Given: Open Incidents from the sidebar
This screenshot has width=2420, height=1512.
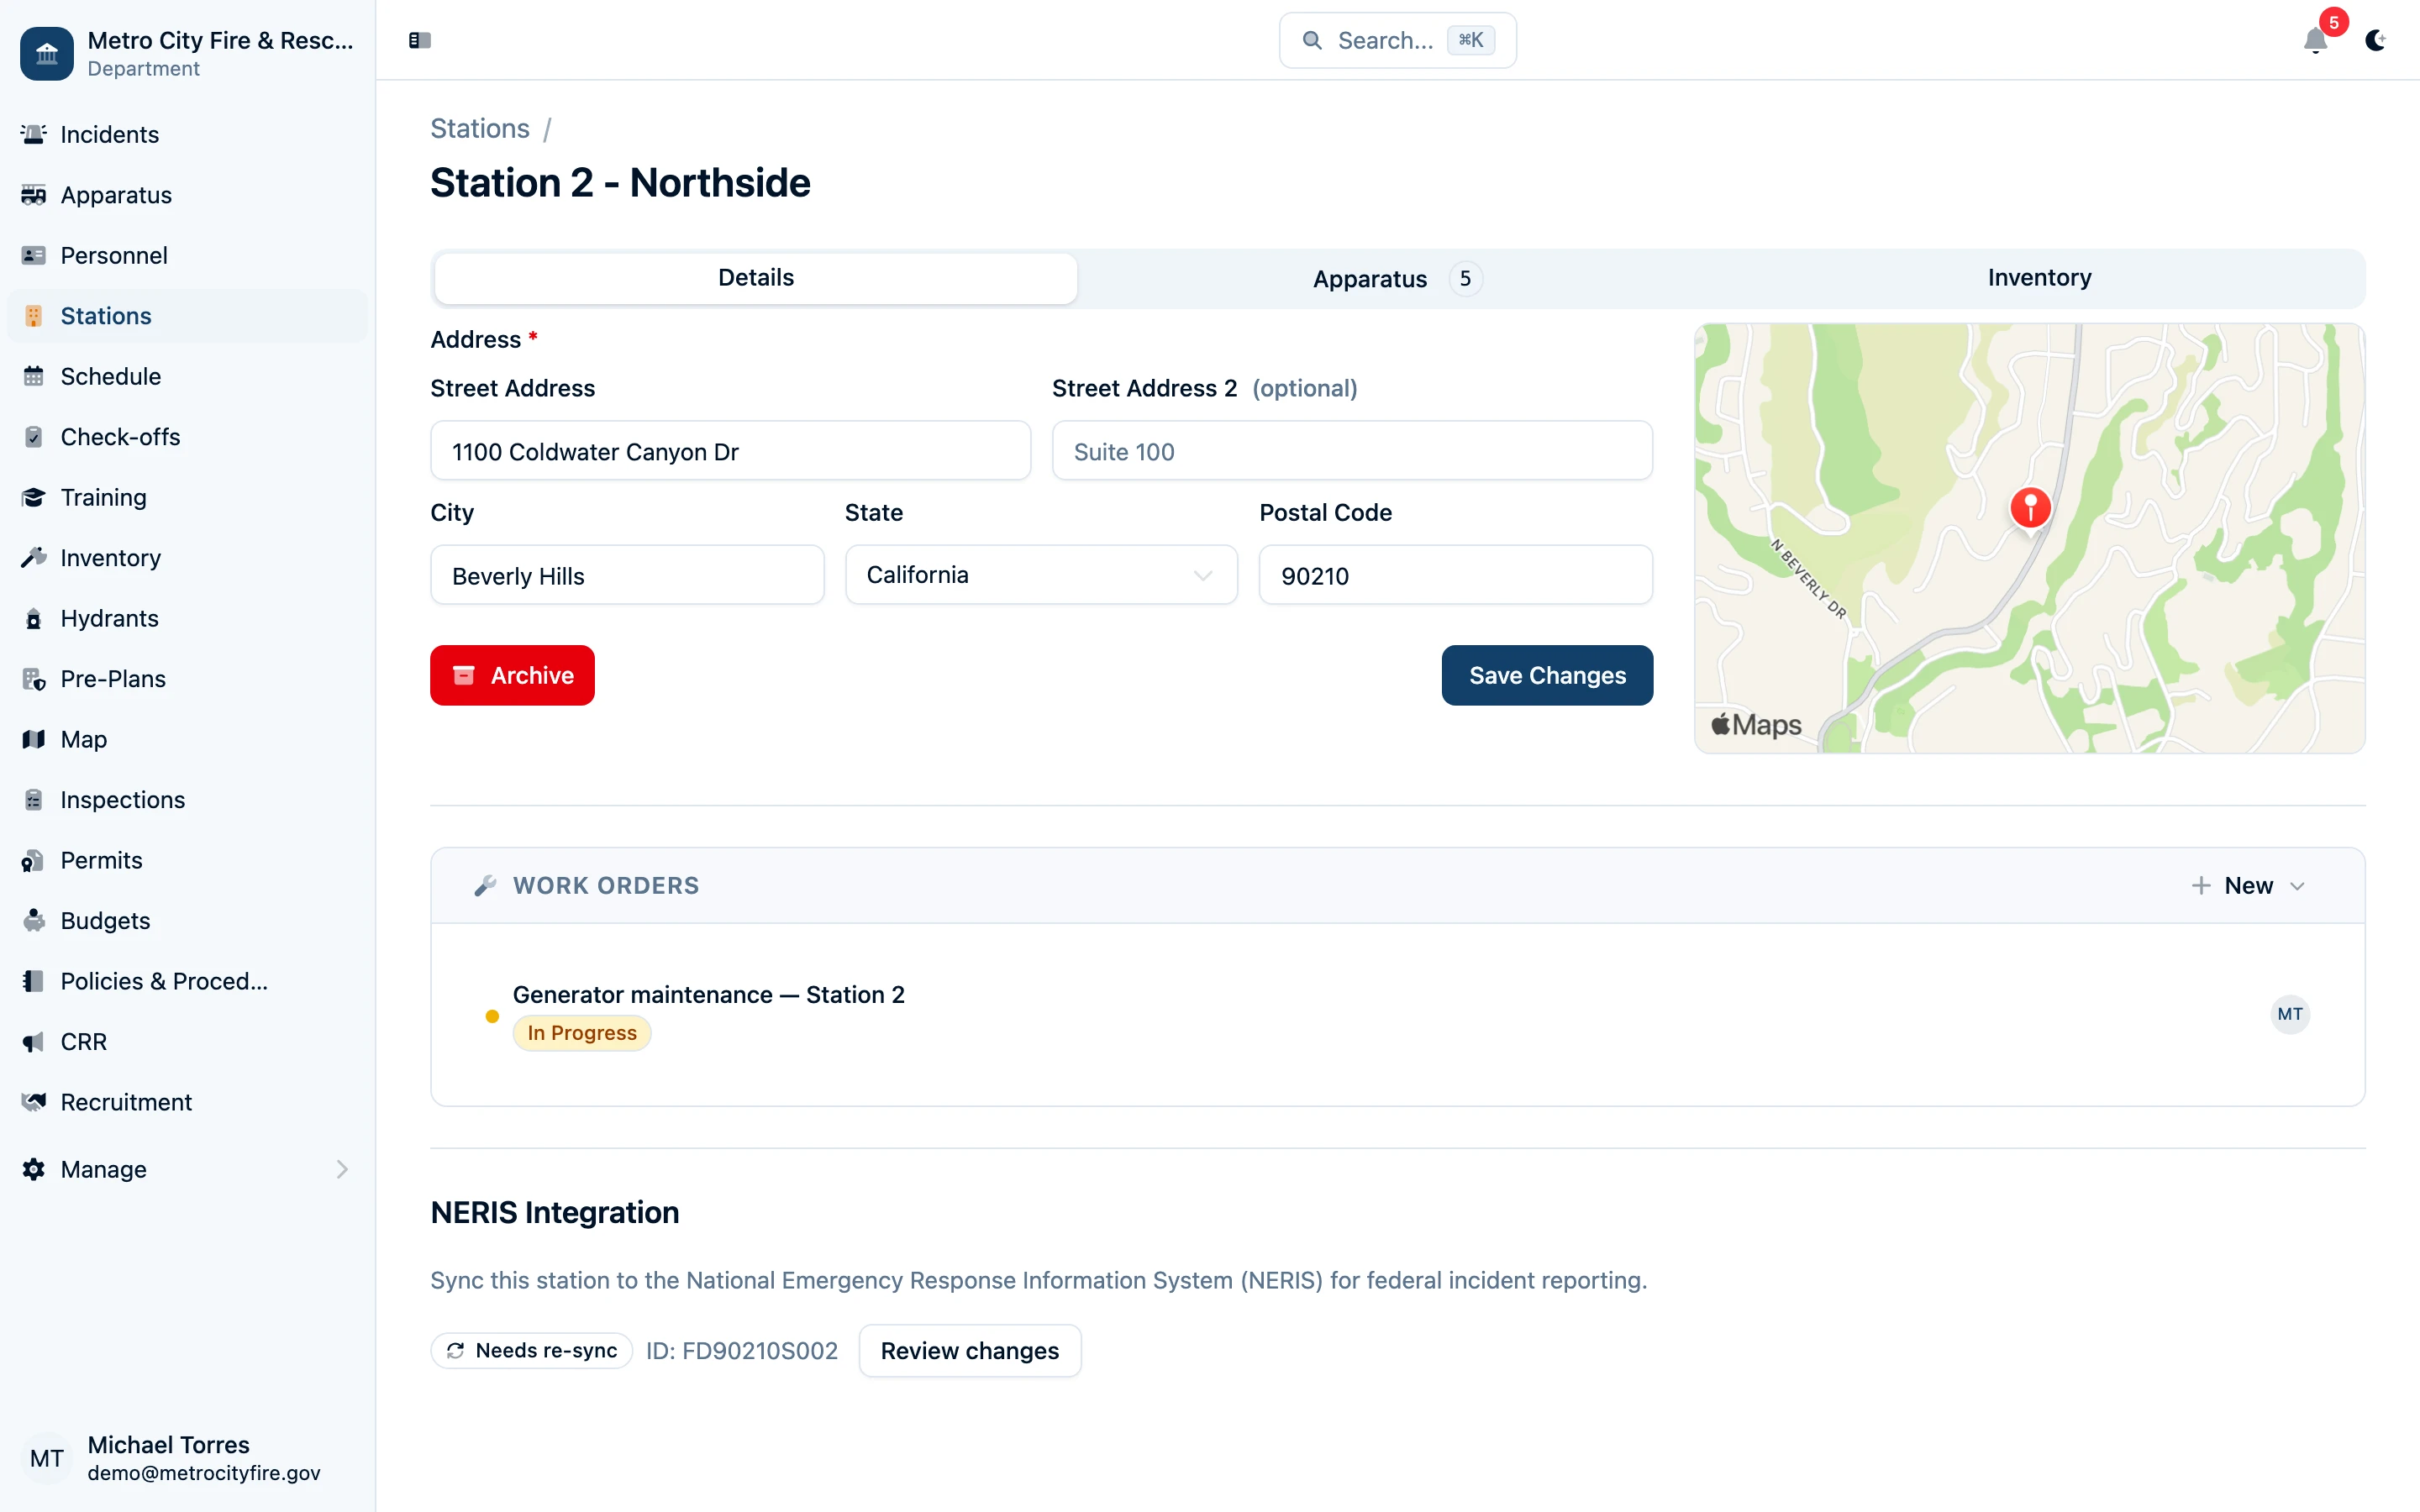Looking at the screenshot, I should click(x=109, y=134).
